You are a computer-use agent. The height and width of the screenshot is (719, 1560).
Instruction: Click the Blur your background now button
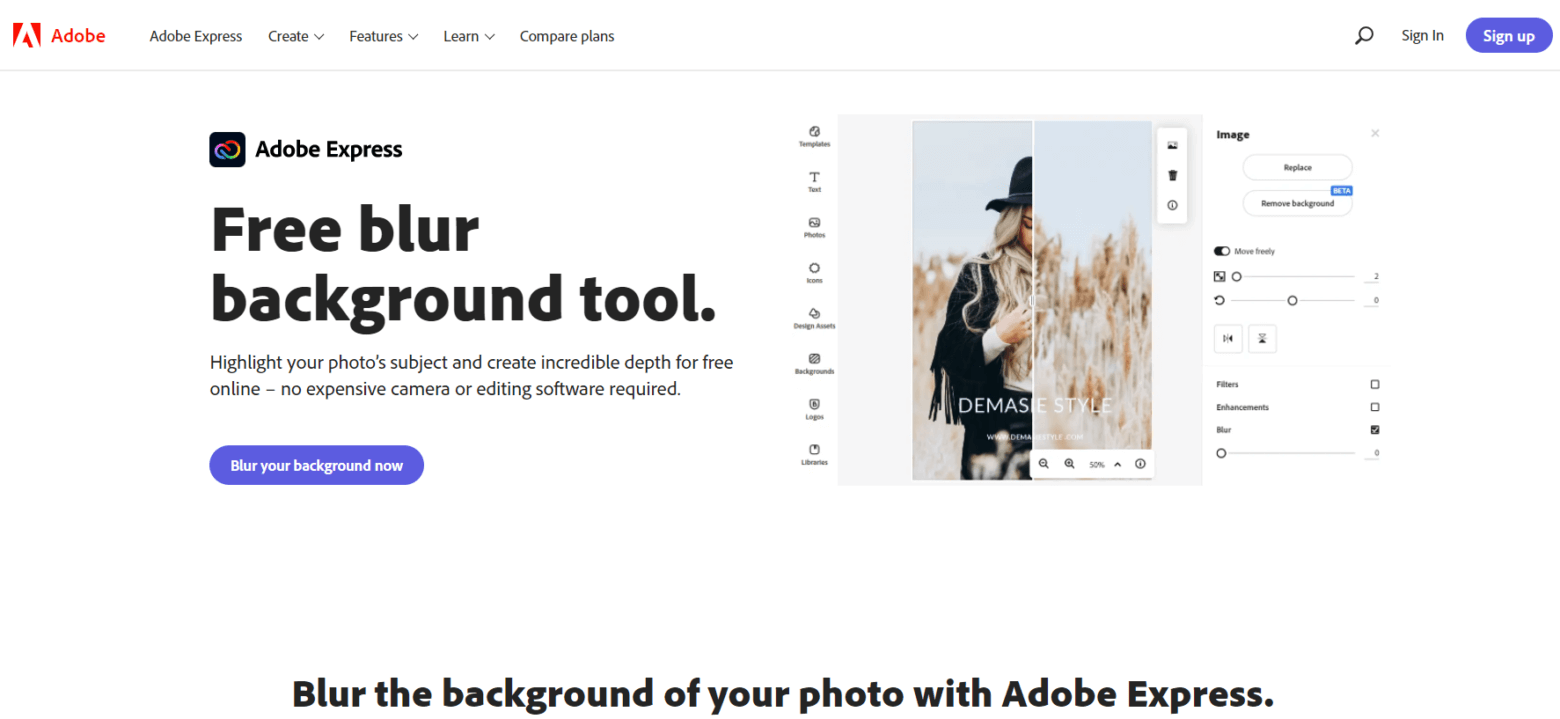coord(316,465)
